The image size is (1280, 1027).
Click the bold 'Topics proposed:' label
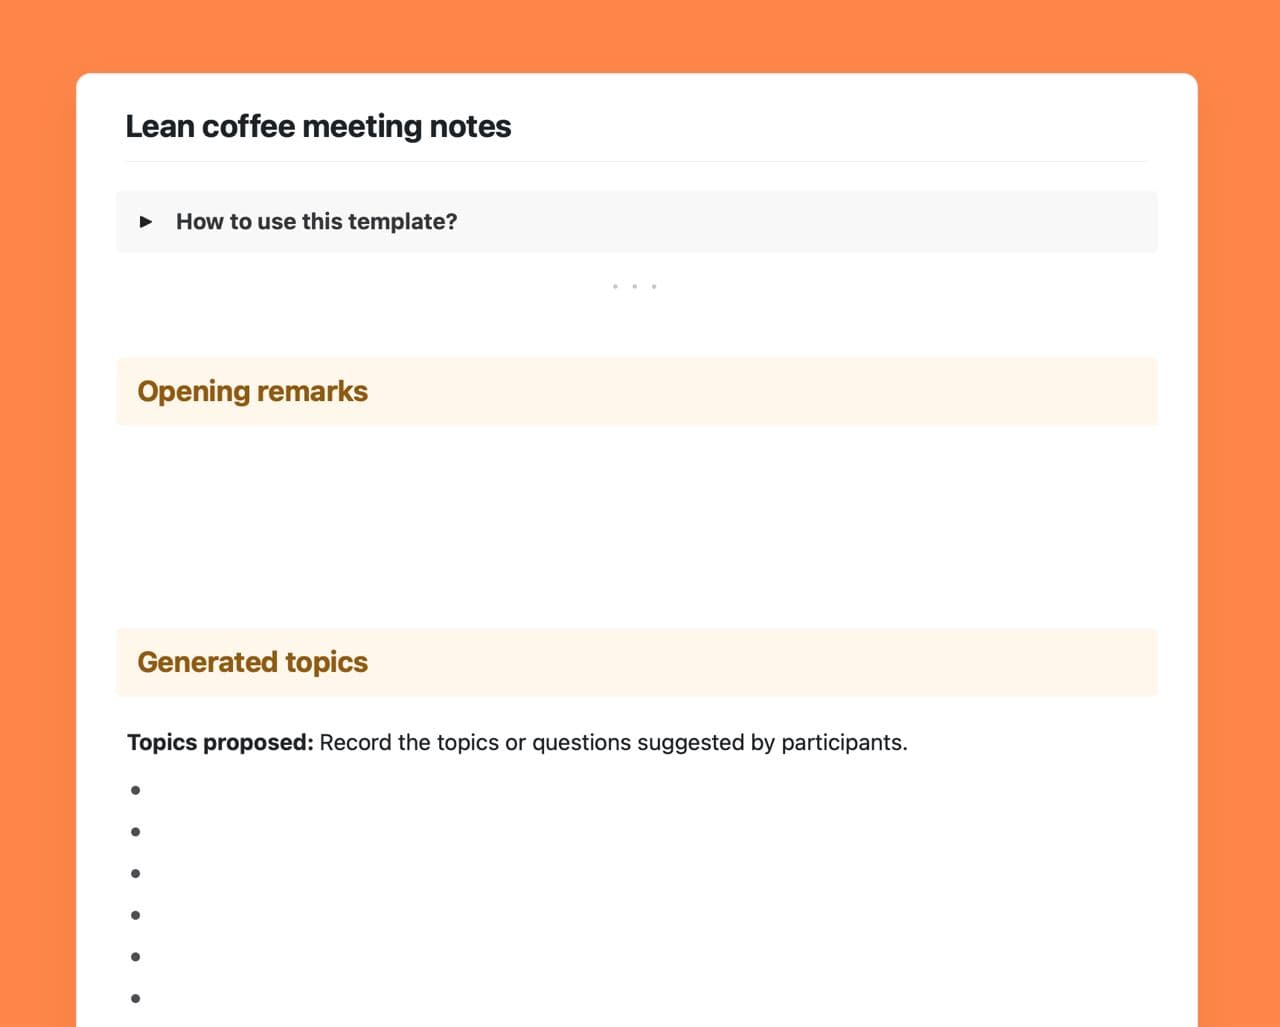pos(220,743)
